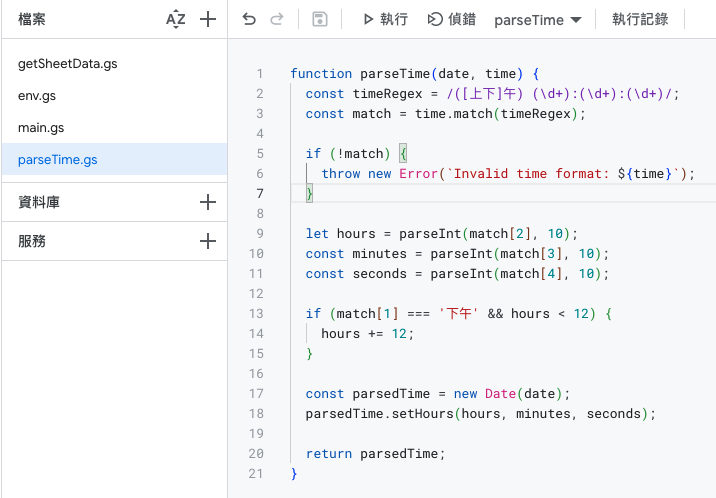This screenshot has width=716, height=498.
Task: Run the script with 執行 button
Action: (x=384, y=19)
